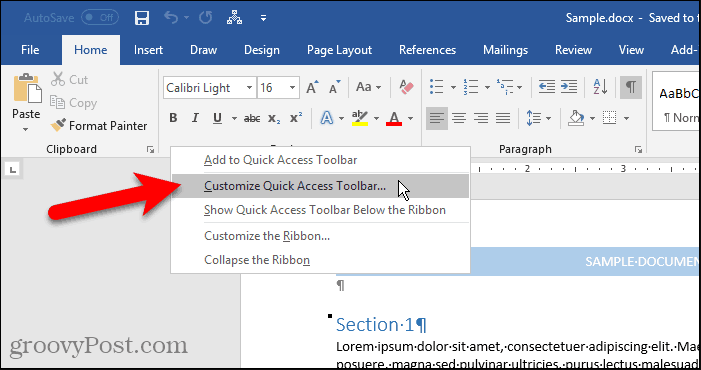Click Cut in Clipboard group
This screenshot has width=701, height=370.
(x=69, y=80)
